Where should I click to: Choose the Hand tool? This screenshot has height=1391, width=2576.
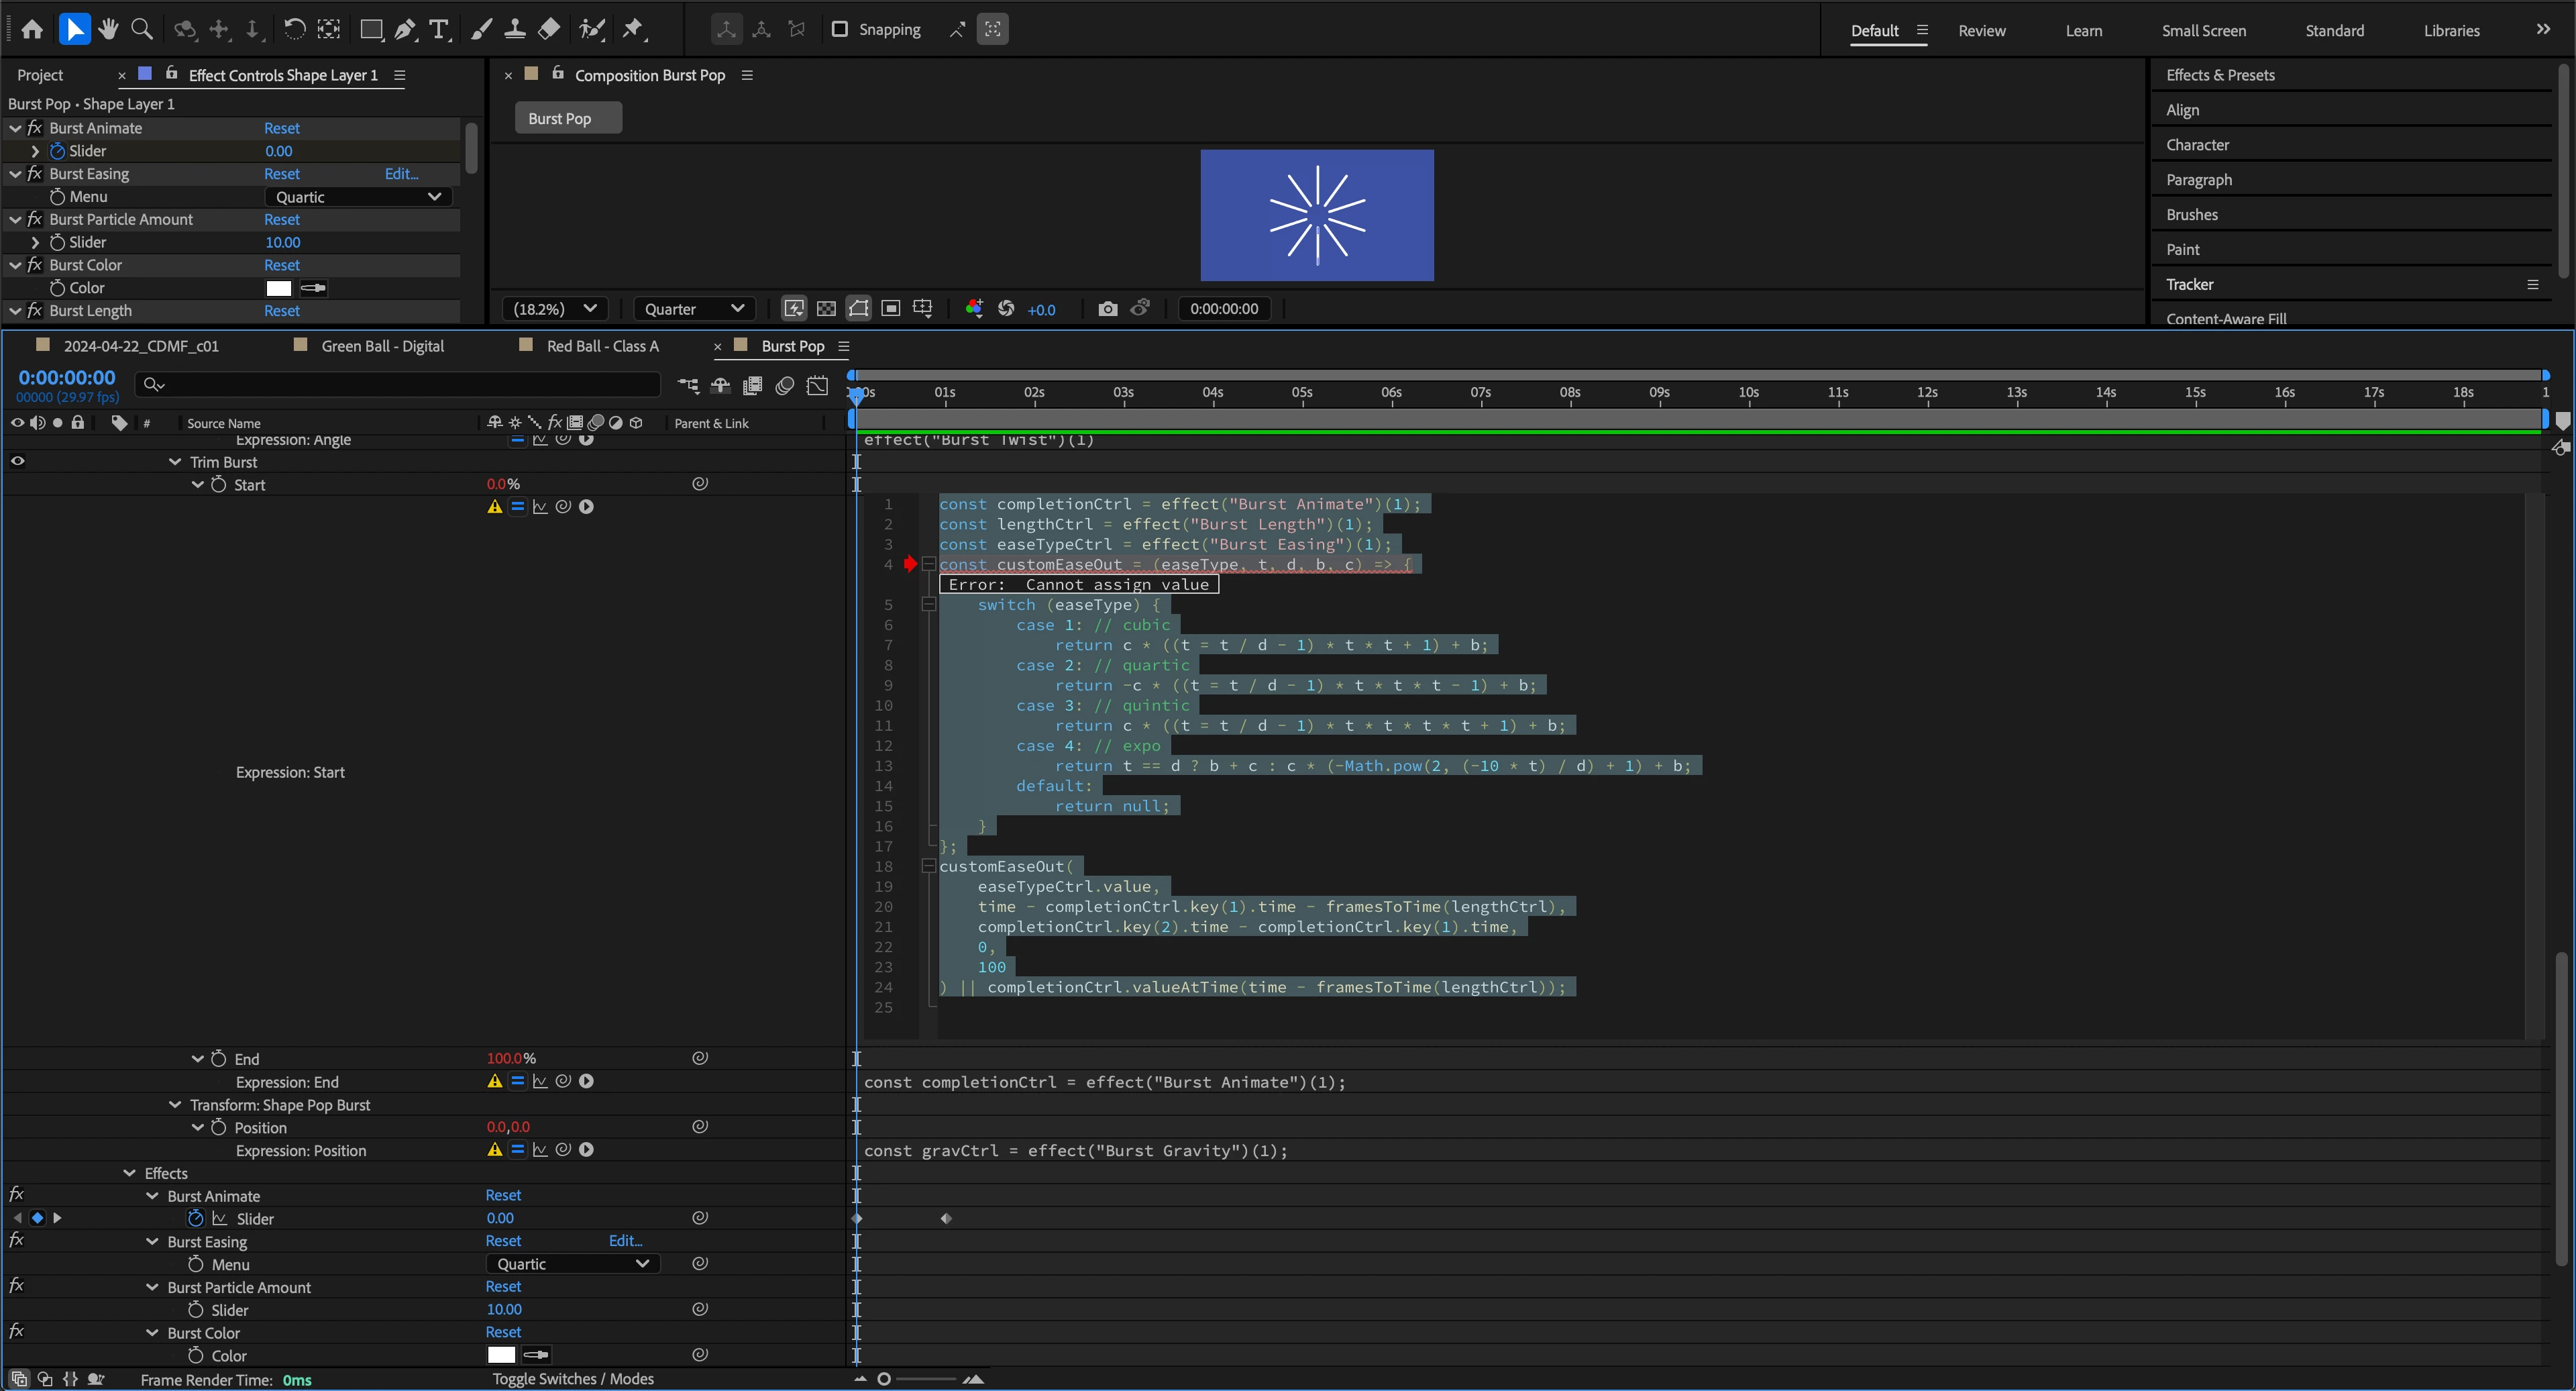[x=108, y=29]
